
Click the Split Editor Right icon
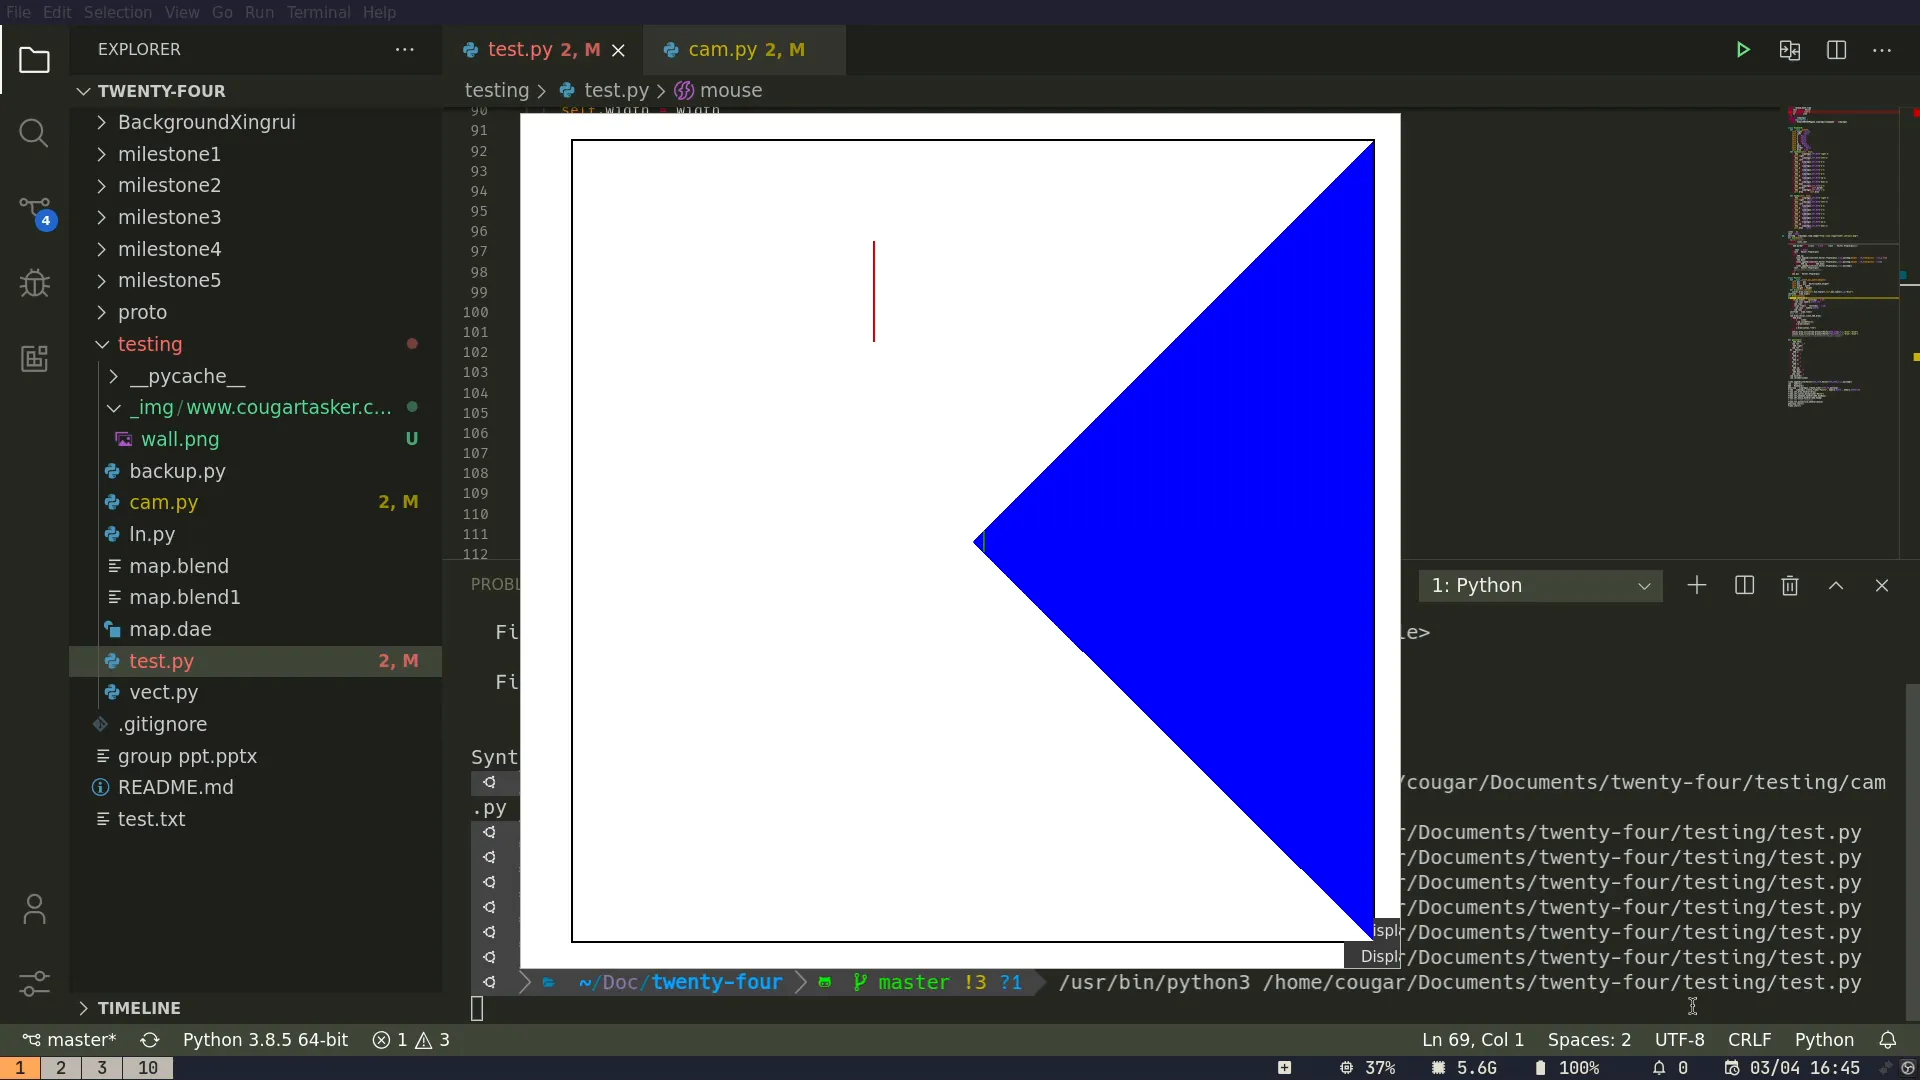pos(1837,50)
